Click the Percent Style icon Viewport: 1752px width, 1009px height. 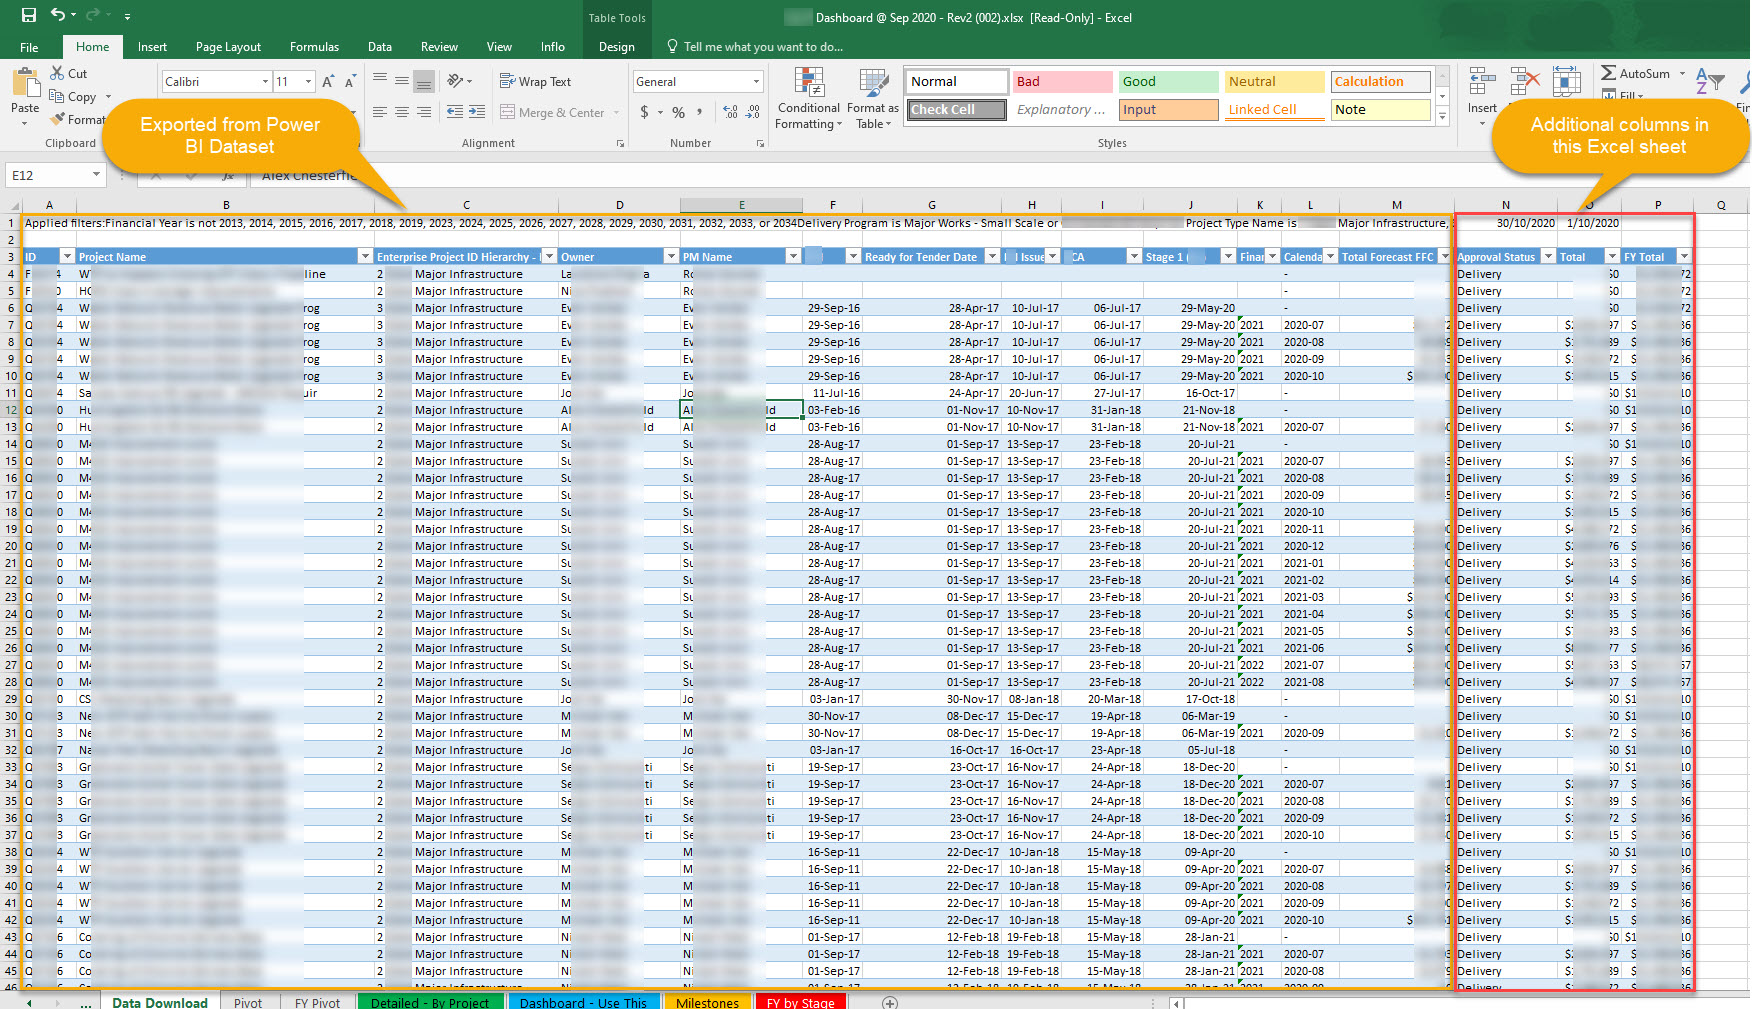pyautogui.click(x=679, y=112)
